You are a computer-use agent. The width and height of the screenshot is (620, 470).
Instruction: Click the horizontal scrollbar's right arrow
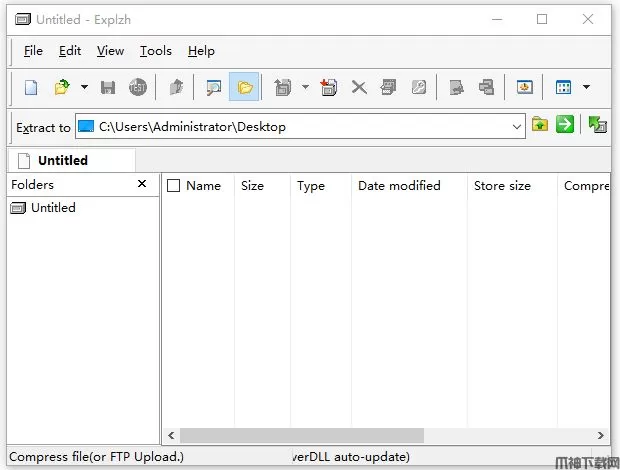point(601,436)
